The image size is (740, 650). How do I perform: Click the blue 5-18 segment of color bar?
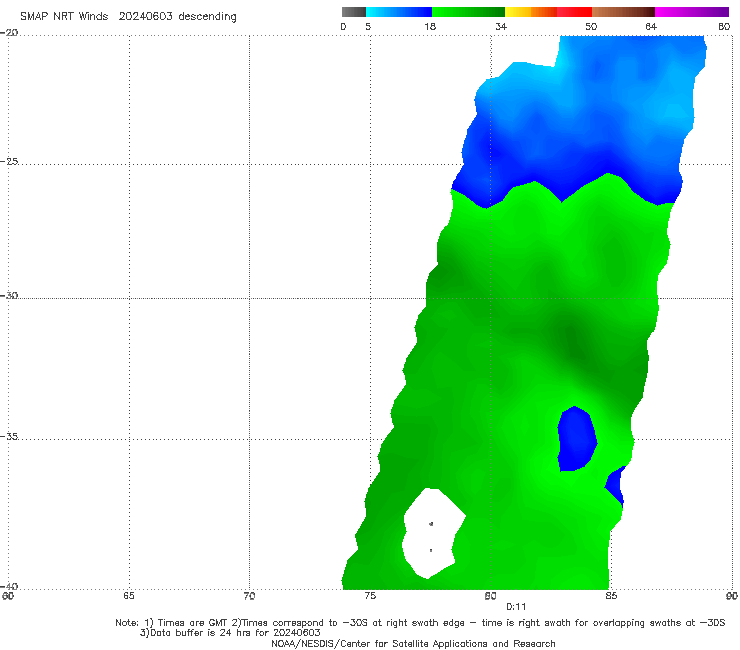tap(399, 12)
